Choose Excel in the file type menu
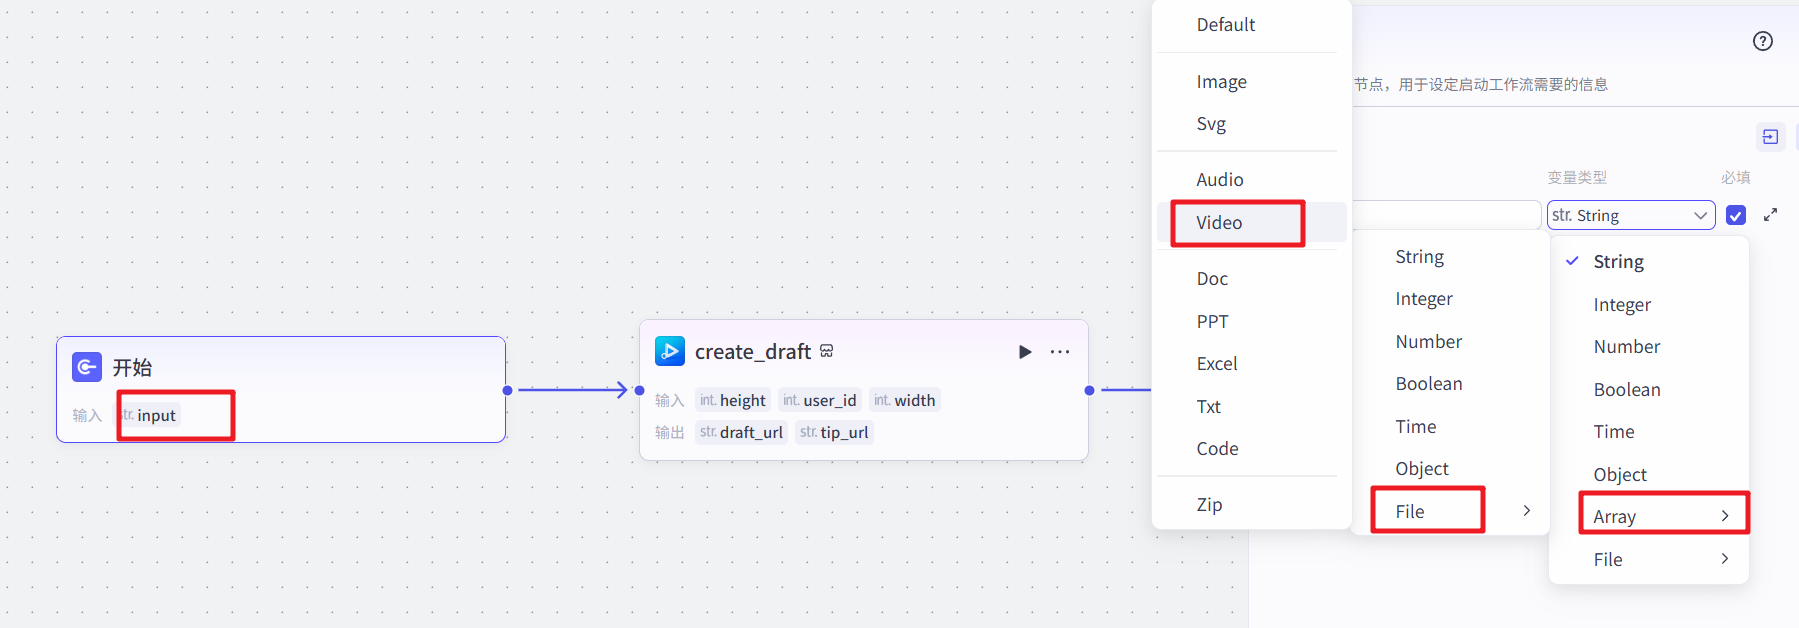The width and height of the screenshot is (1799, 628). (1217, 364)
